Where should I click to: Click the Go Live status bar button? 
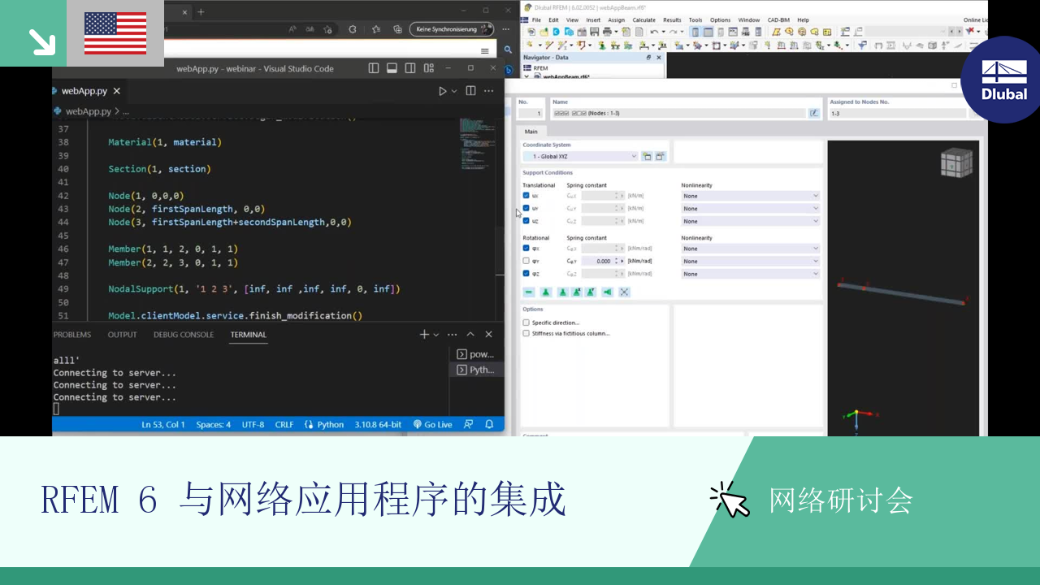click(432, 424)
